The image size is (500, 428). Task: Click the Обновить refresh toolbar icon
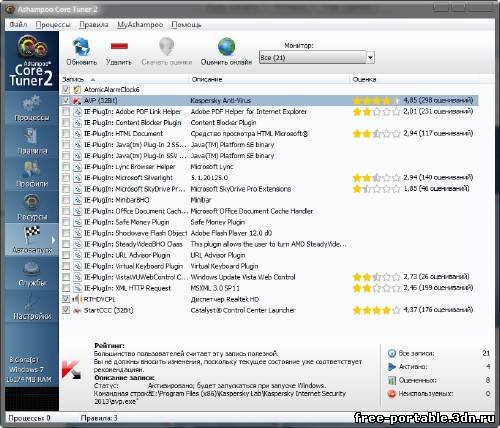point(82,46)
